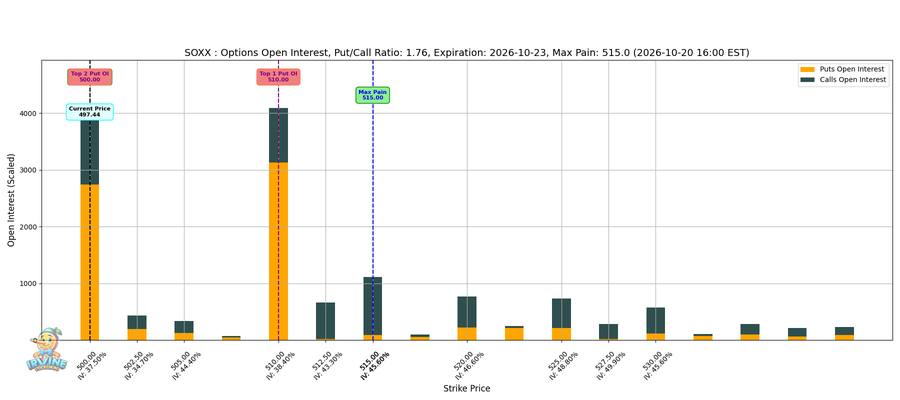Screen dimensions: 900x400
Task: Click the chart title text
Action: pyautogui.click(x=467, y=53)
